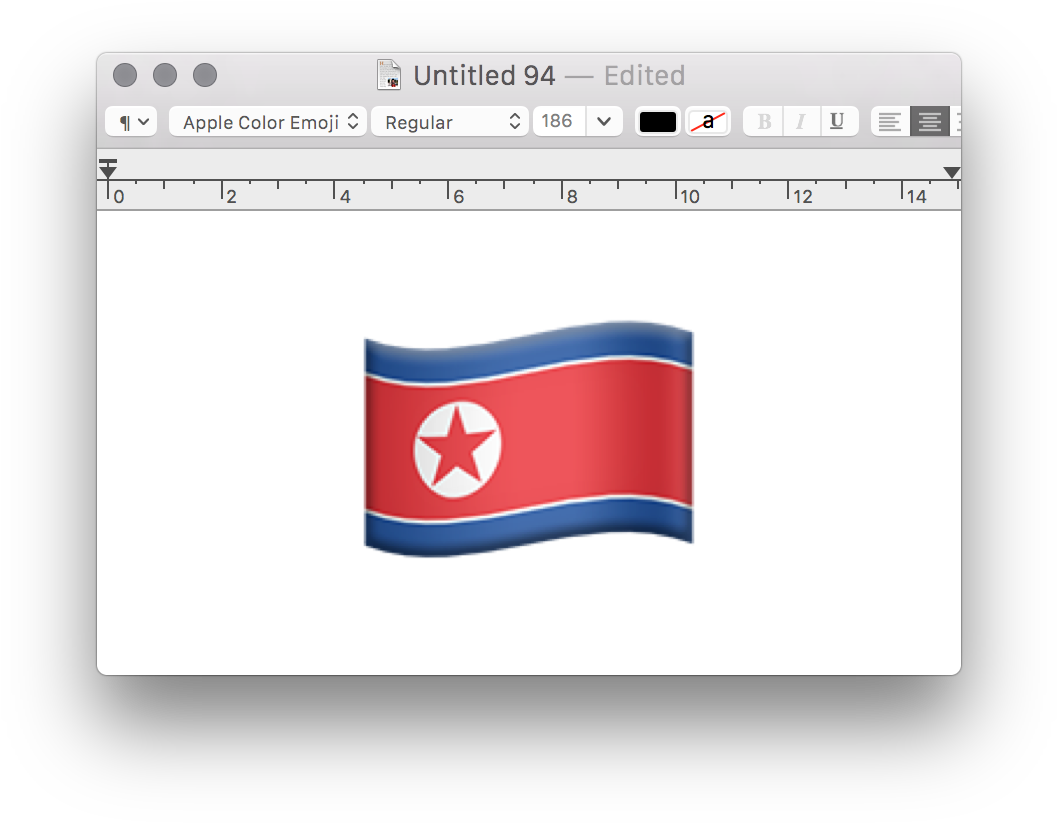The height and width of the screenshot is (823, 1057).
Task: Open the text background color swatch
Action: pos(708,122)
